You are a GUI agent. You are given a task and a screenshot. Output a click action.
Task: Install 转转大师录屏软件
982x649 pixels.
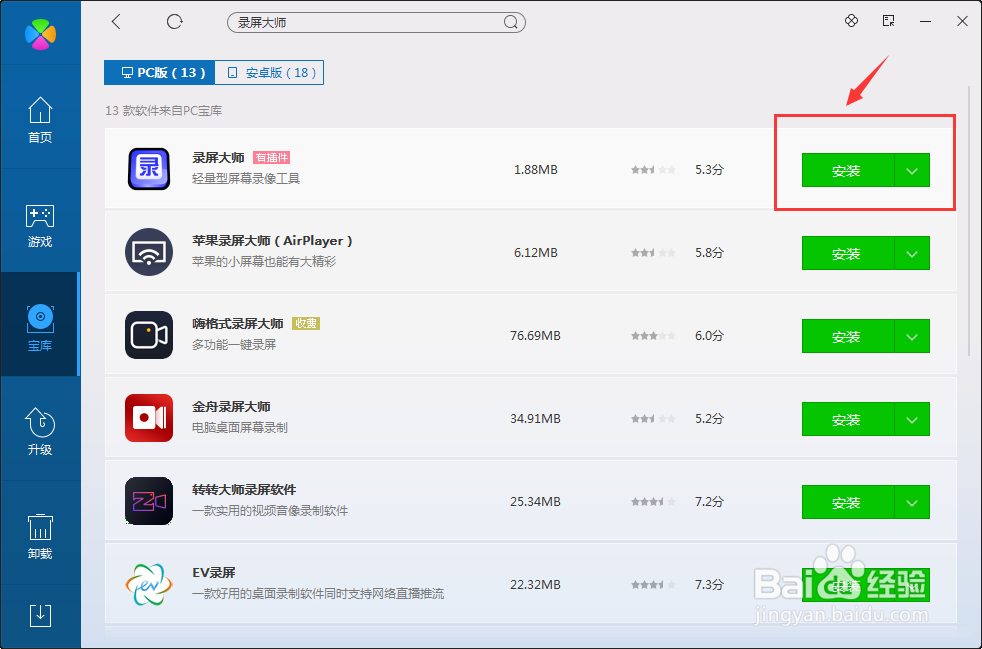pos(848,502)
